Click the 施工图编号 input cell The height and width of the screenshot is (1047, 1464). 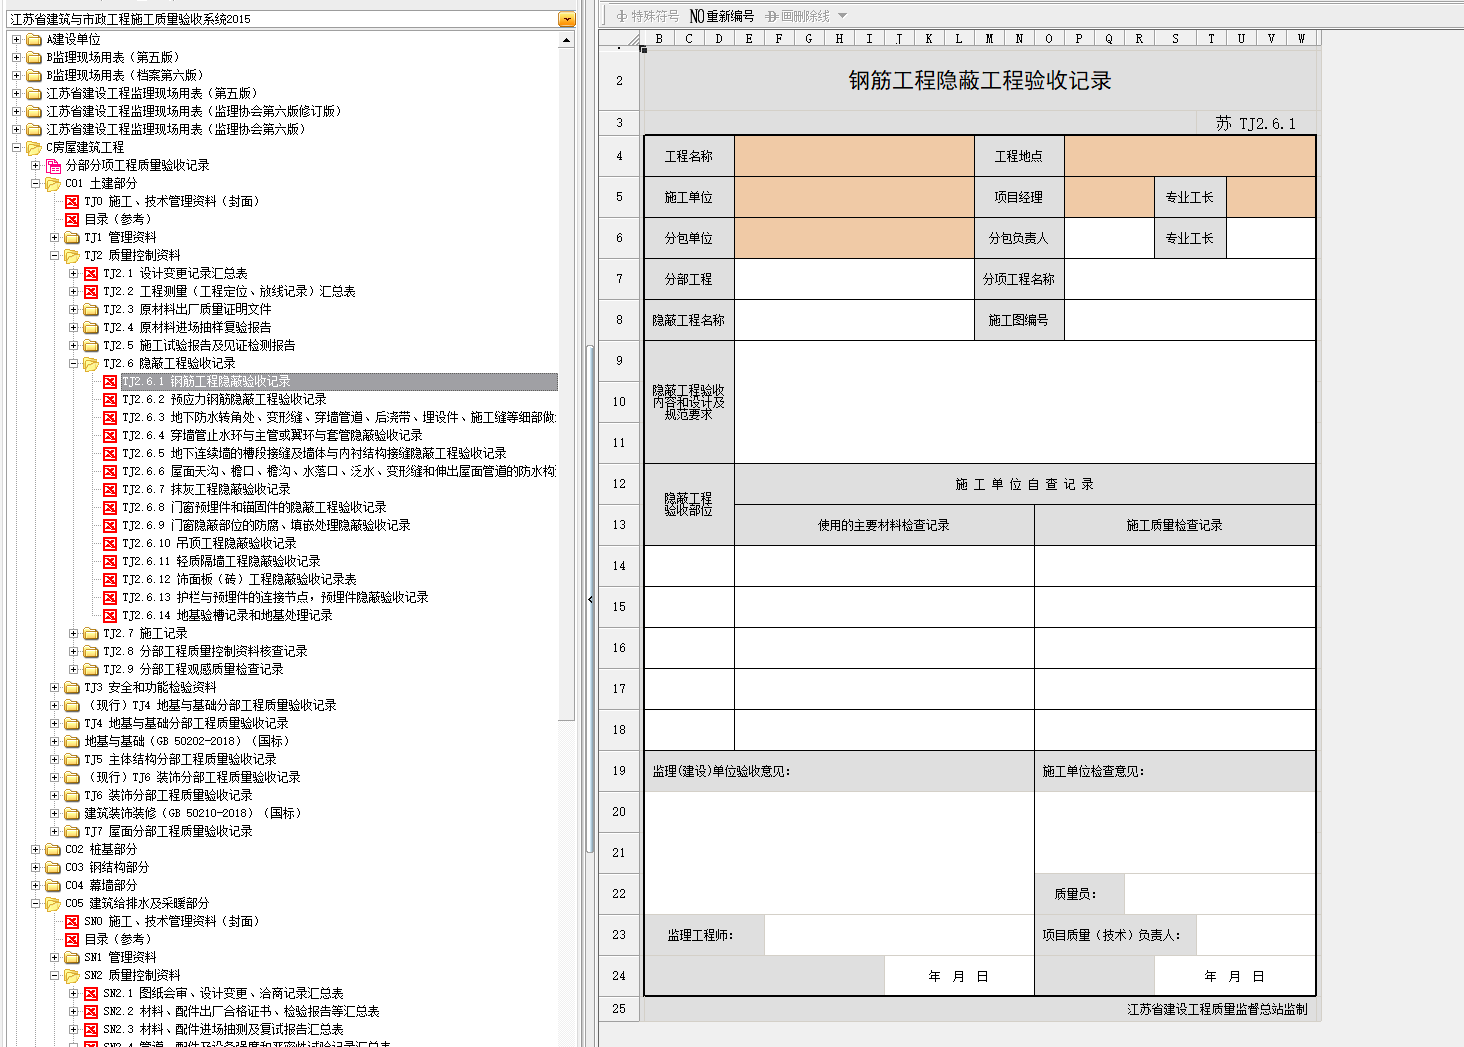click(1190, 320)
